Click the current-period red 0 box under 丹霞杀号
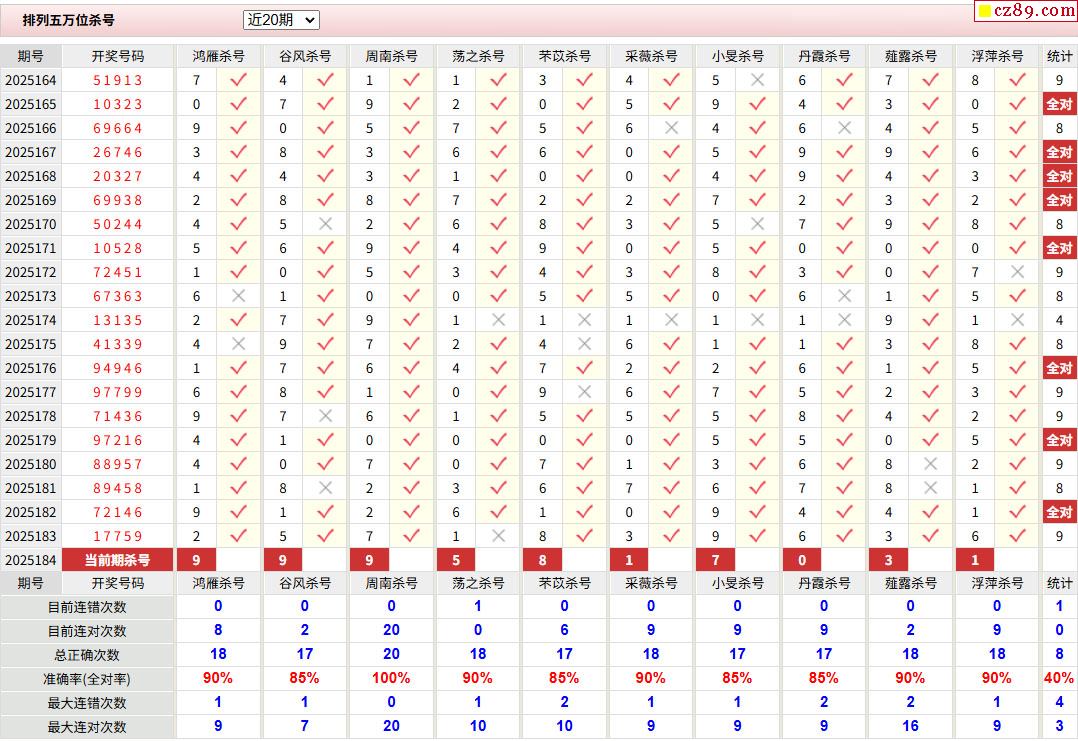 [x=802, y=560]
